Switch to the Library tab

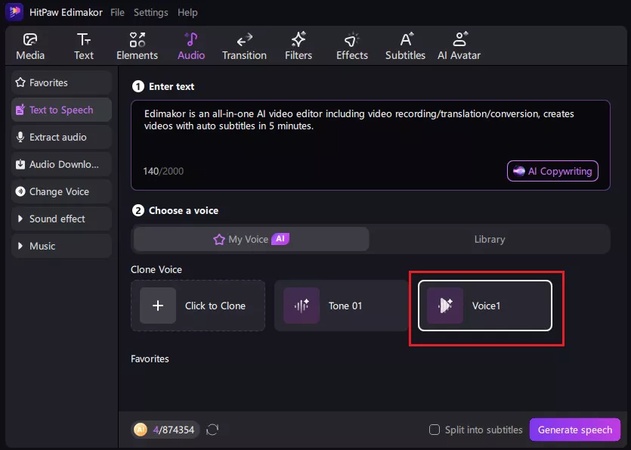[489, 239]
